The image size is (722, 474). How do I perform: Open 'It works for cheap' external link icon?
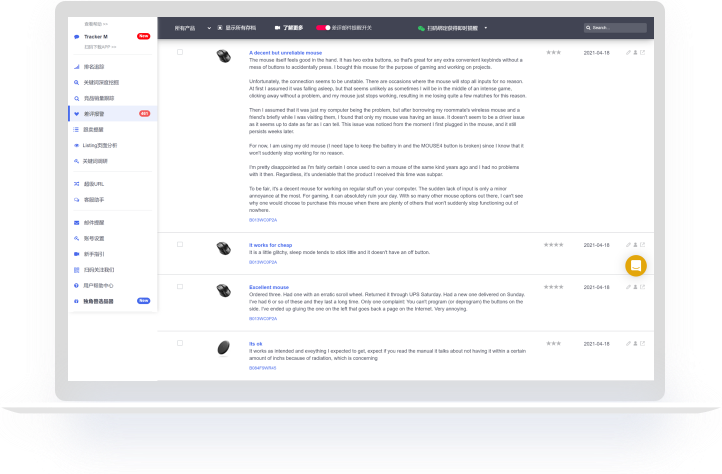642,245
